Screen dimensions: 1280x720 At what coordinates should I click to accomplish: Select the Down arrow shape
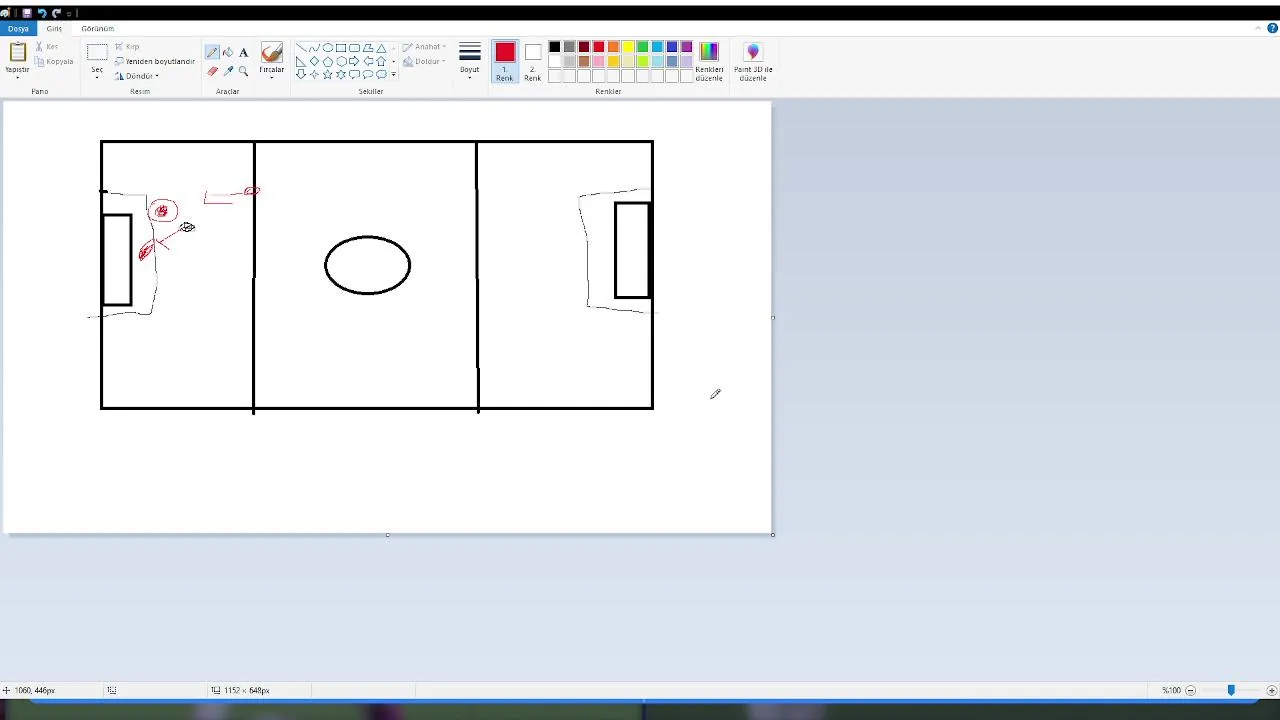point(301,75)
